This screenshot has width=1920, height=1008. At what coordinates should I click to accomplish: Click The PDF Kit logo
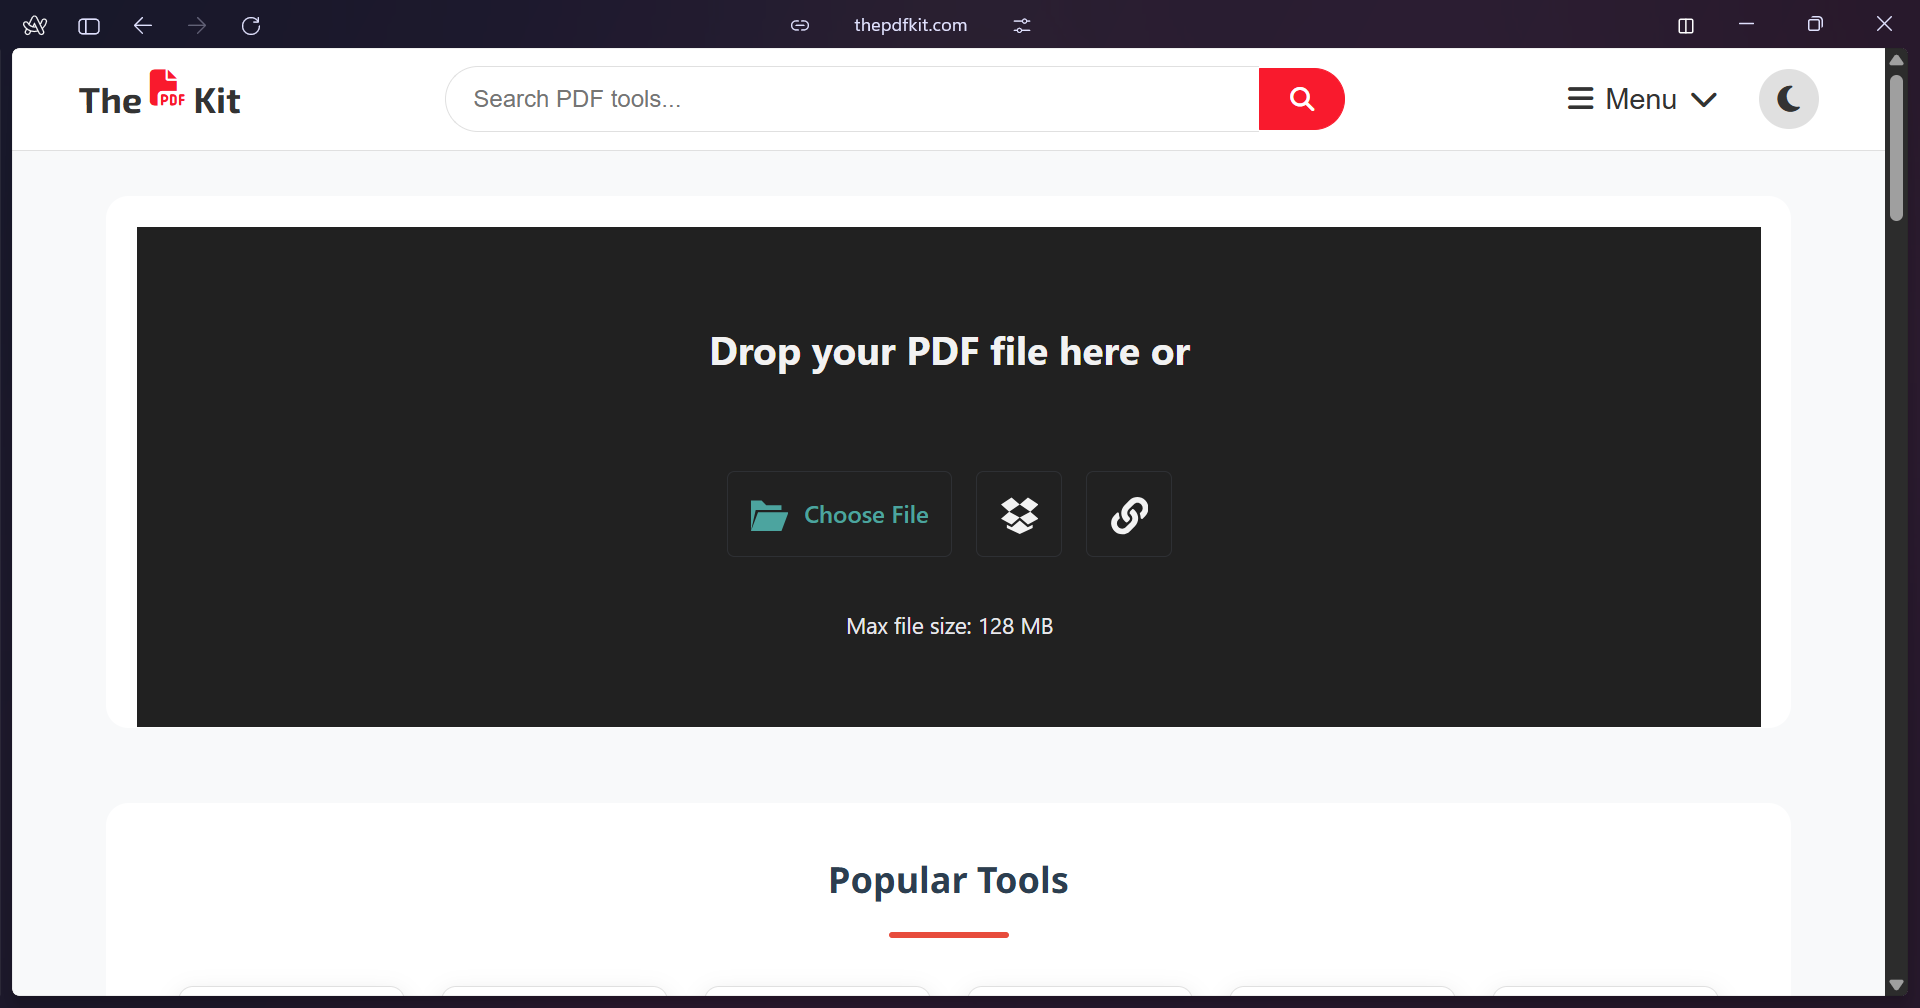pyautogui.click(x=160, y=97)
